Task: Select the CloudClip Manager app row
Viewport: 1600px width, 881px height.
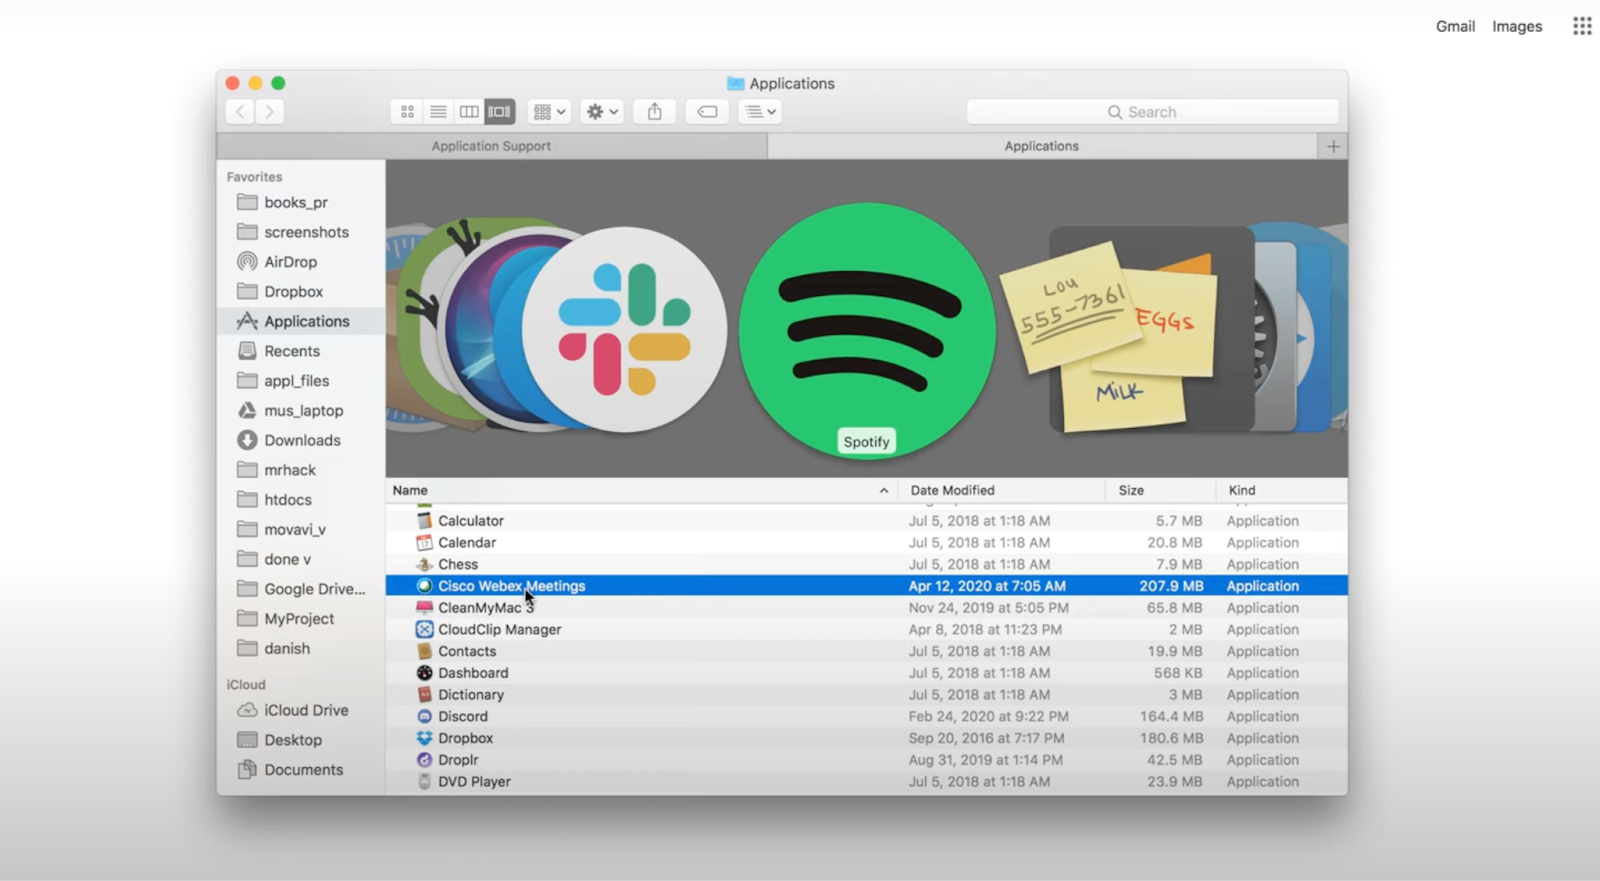Action: [x=867, y=630]
